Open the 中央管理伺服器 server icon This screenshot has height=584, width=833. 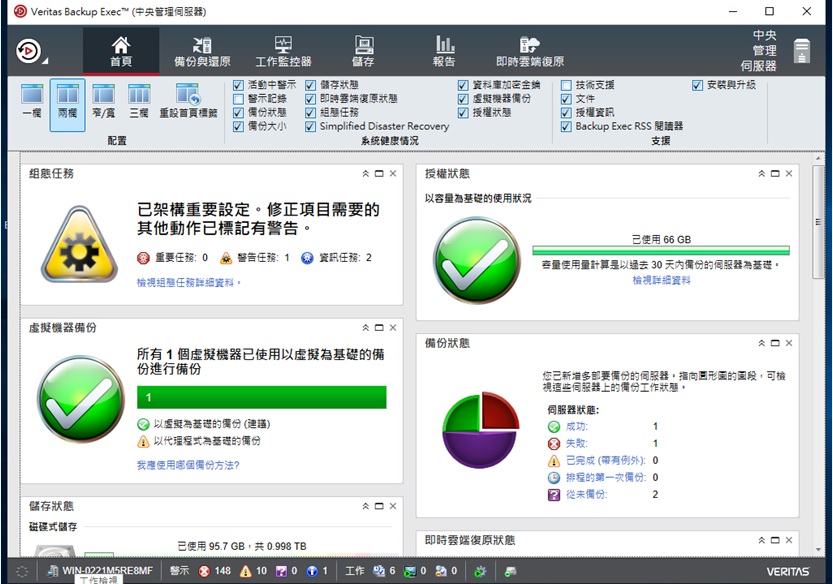click(x=802, y=51)
